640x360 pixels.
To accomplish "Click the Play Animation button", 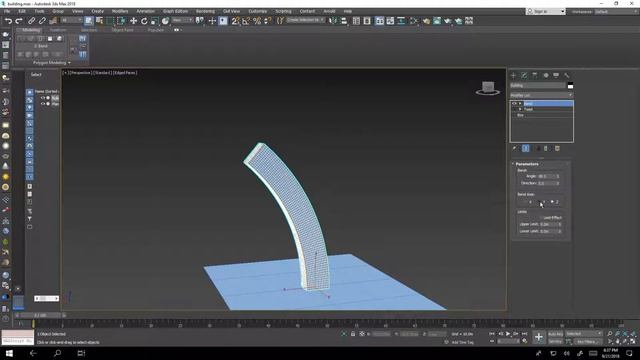I will click(508, 334).
